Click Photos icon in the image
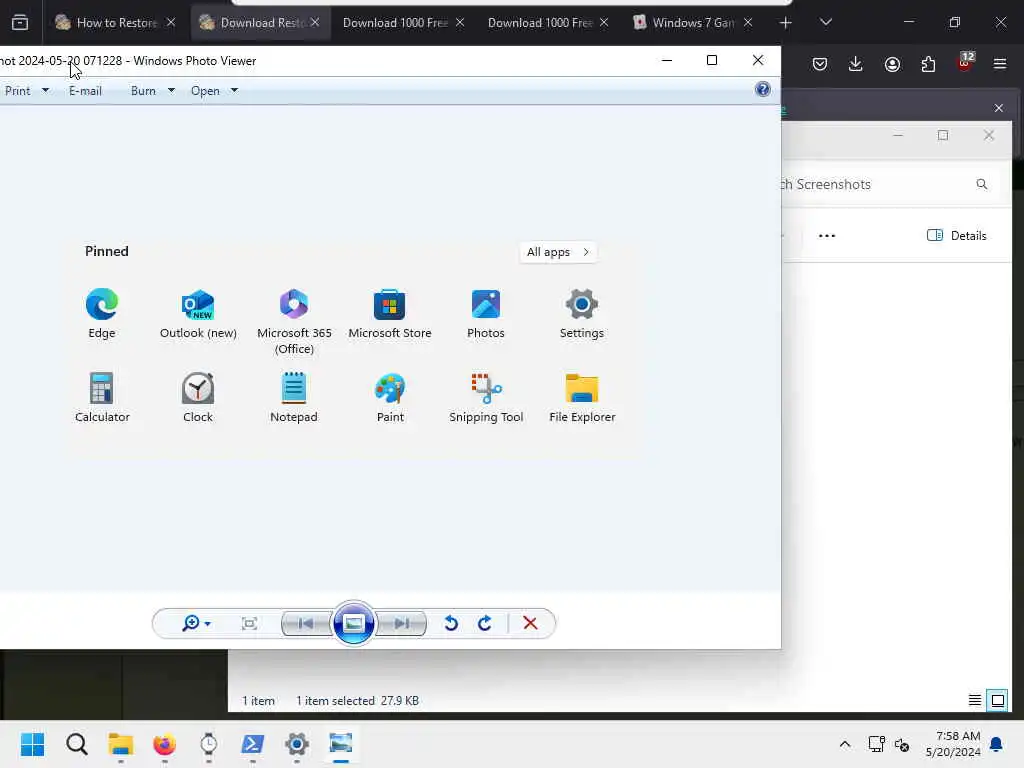The image size is (1024, 768). point(486,304)
